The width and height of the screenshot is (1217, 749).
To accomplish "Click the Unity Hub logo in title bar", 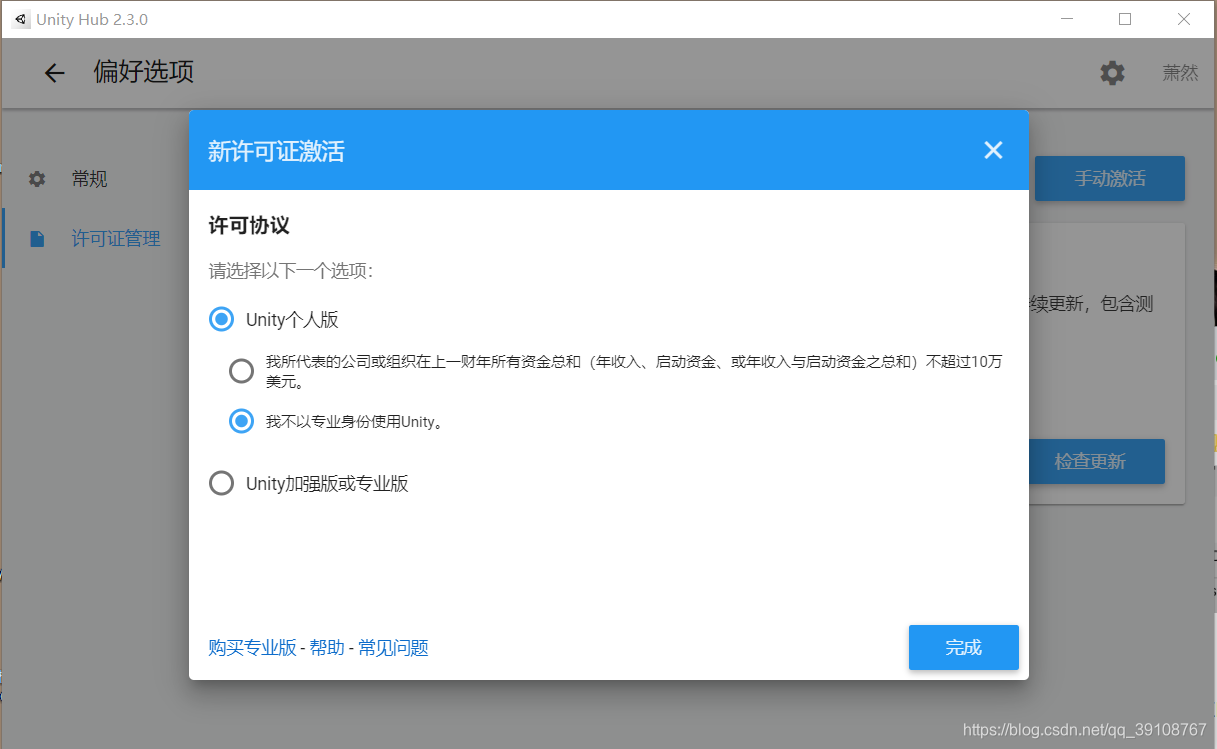I will point(22,19).
